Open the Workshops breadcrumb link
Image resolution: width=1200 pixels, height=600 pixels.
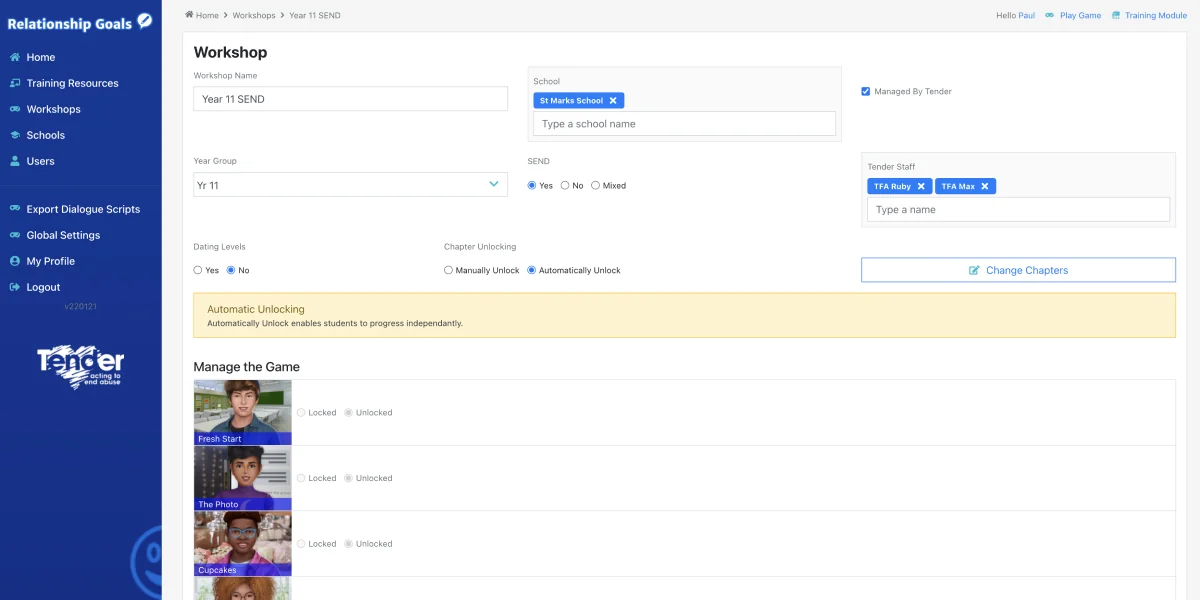click(253, 15)
